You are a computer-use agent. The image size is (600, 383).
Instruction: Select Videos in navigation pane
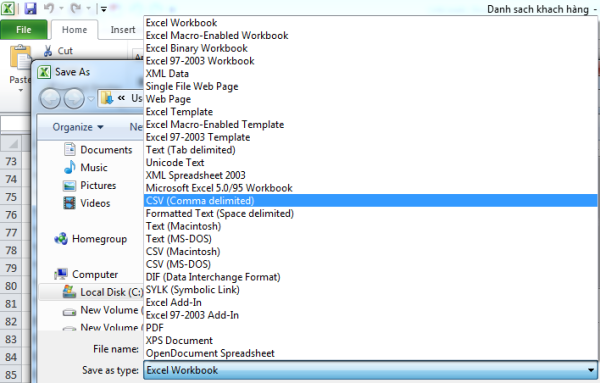coord(87,203)
